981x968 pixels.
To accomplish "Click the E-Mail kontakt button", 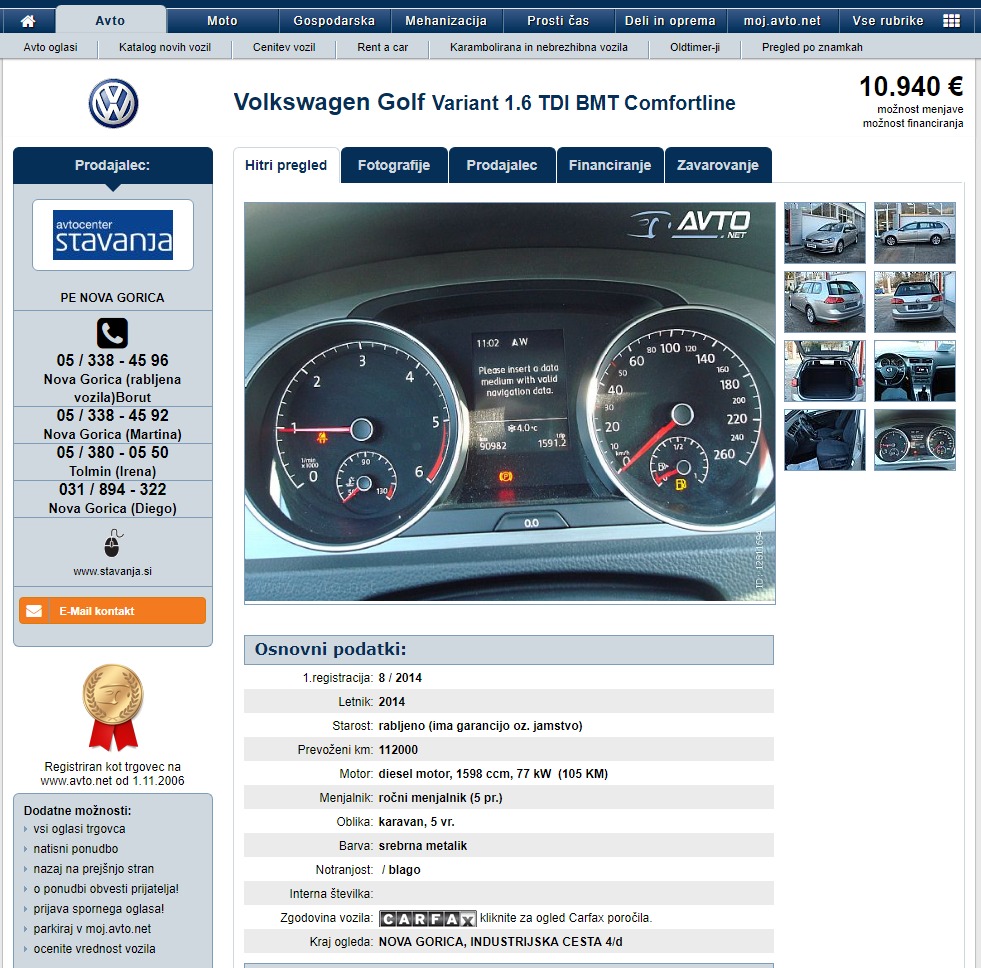I will point(113,611).
